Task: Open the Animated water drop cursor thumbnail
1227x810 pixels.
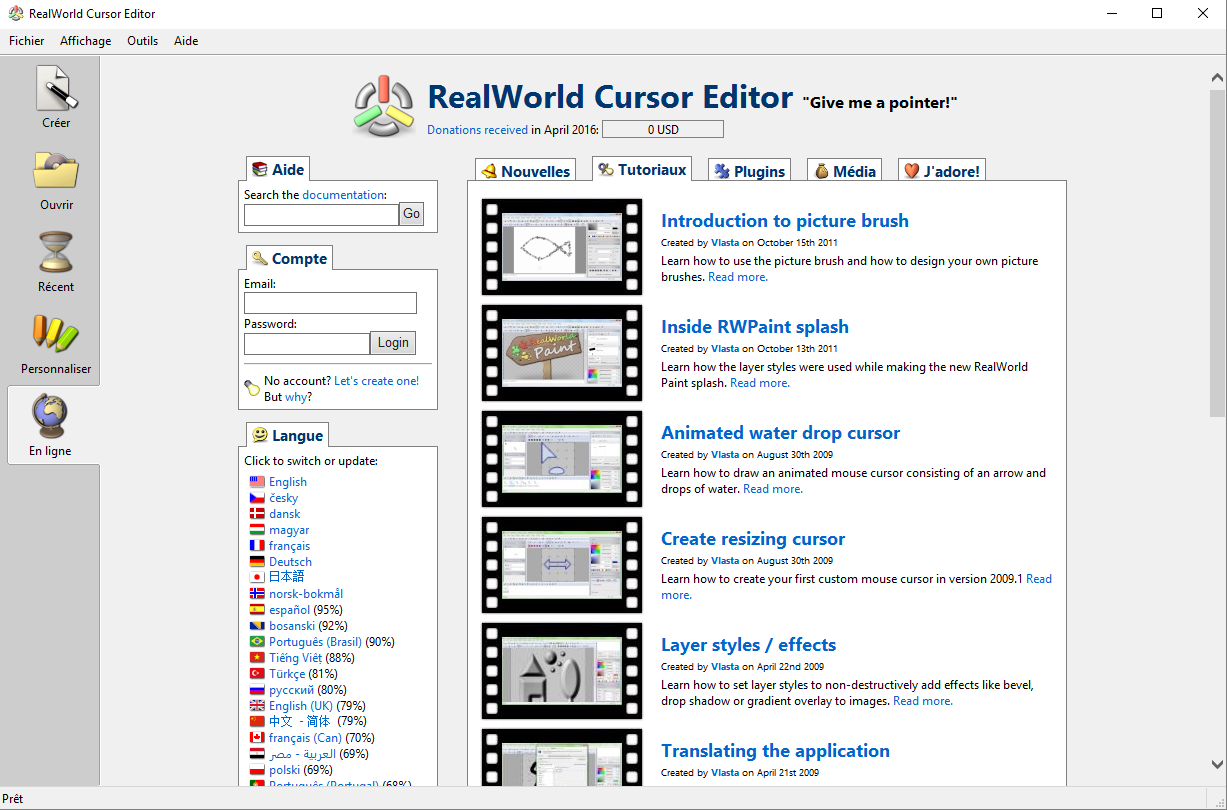Action: 561,459
